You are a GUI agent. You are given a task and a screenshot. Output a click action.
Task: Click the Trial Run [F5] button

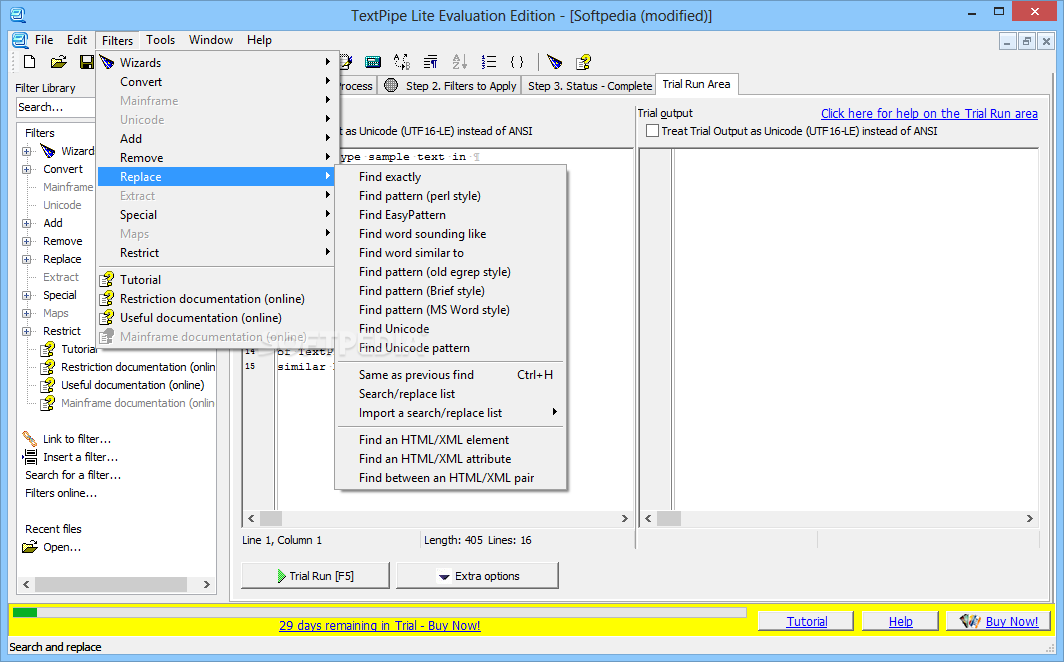tap(316, 576)
